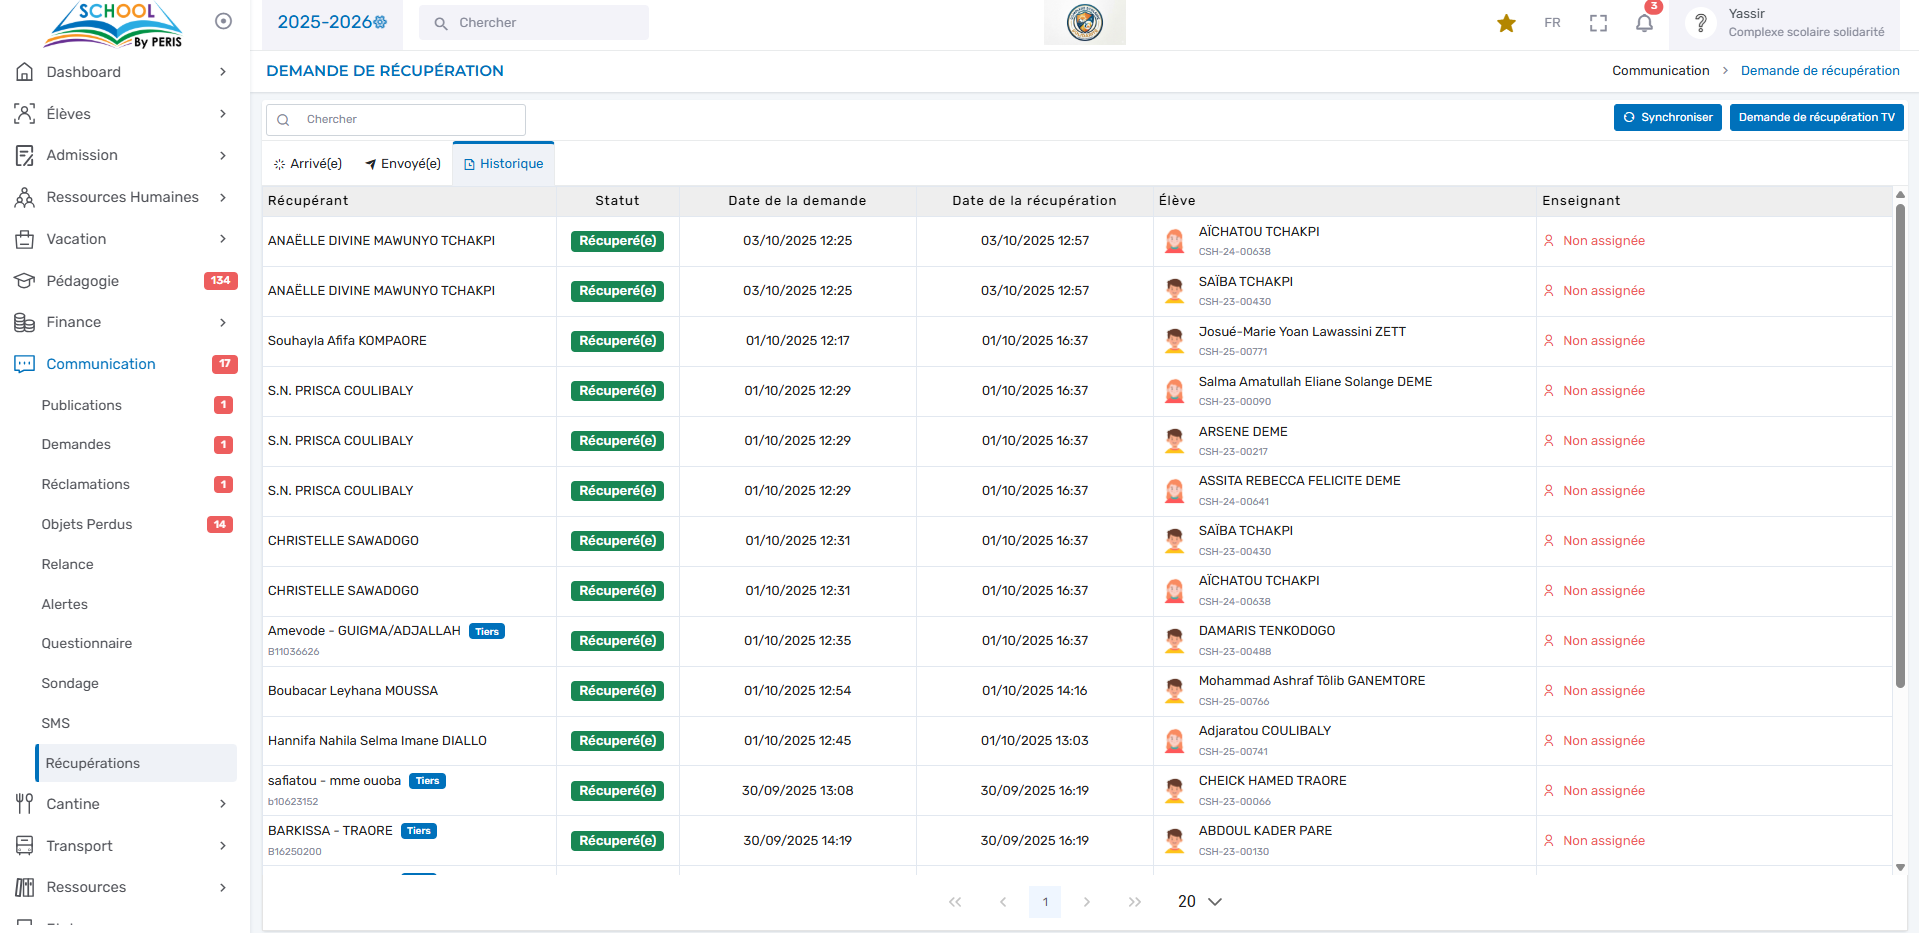The height and width of the screenshot is (933, 1919).
Task: Click the Cantine fork and knife icon
Action: (25, 804)
